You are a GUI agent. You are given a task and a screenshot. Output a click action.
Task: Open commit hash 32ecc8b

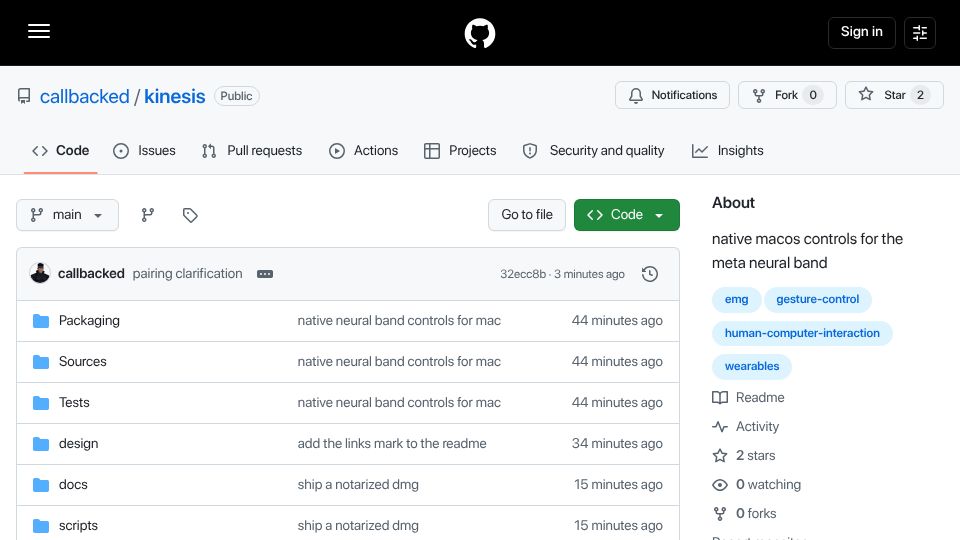pos(523,274)
